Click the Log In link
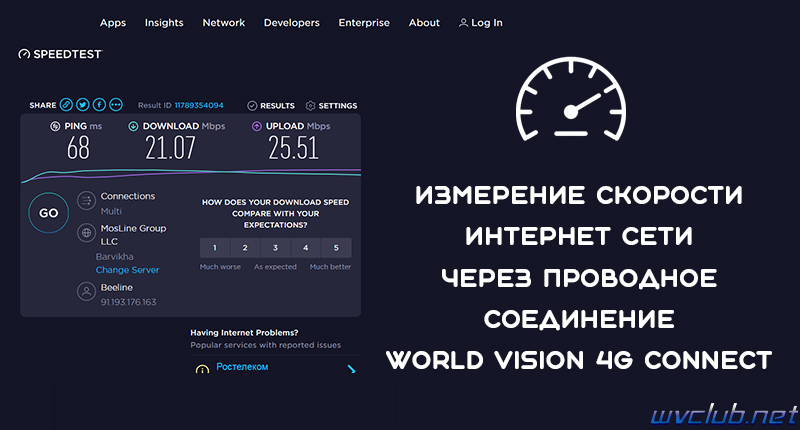This screenshot has width=800, height=430. 487,23
